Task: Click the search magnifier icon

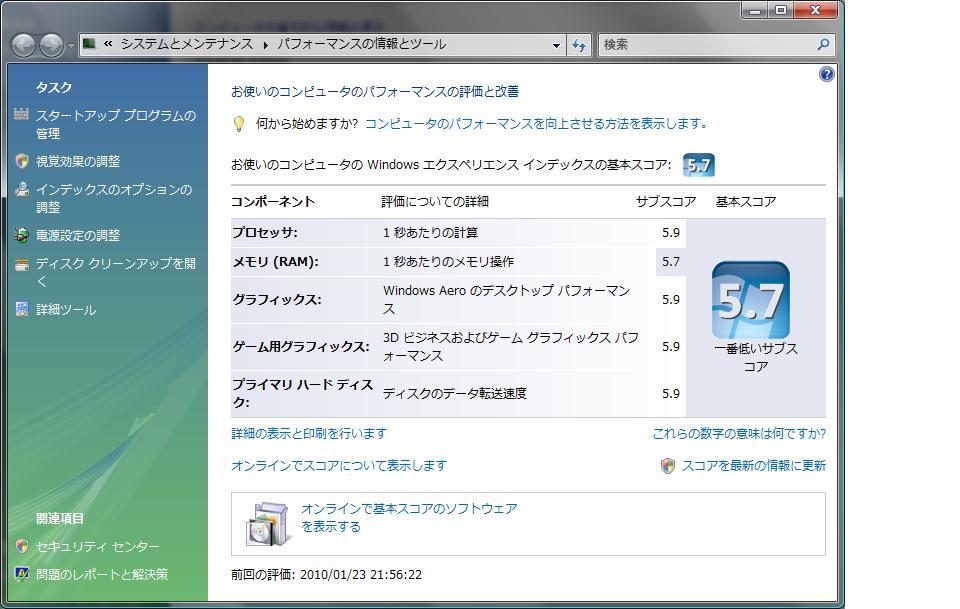Action: point(823,45)
